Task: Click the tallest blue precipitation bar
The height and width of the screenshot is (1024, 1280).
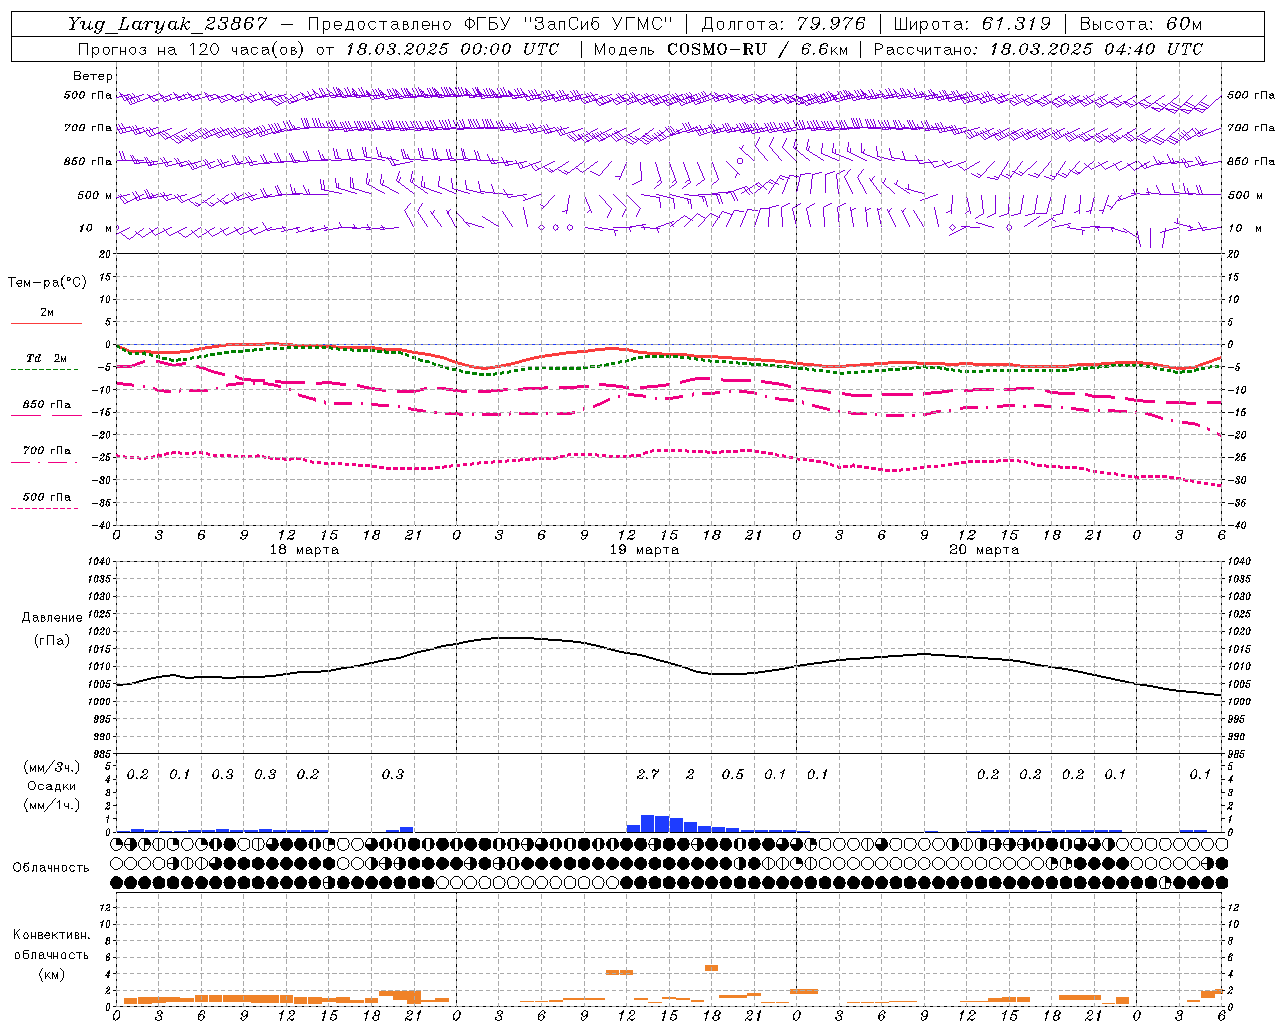Action: [648, 823]
